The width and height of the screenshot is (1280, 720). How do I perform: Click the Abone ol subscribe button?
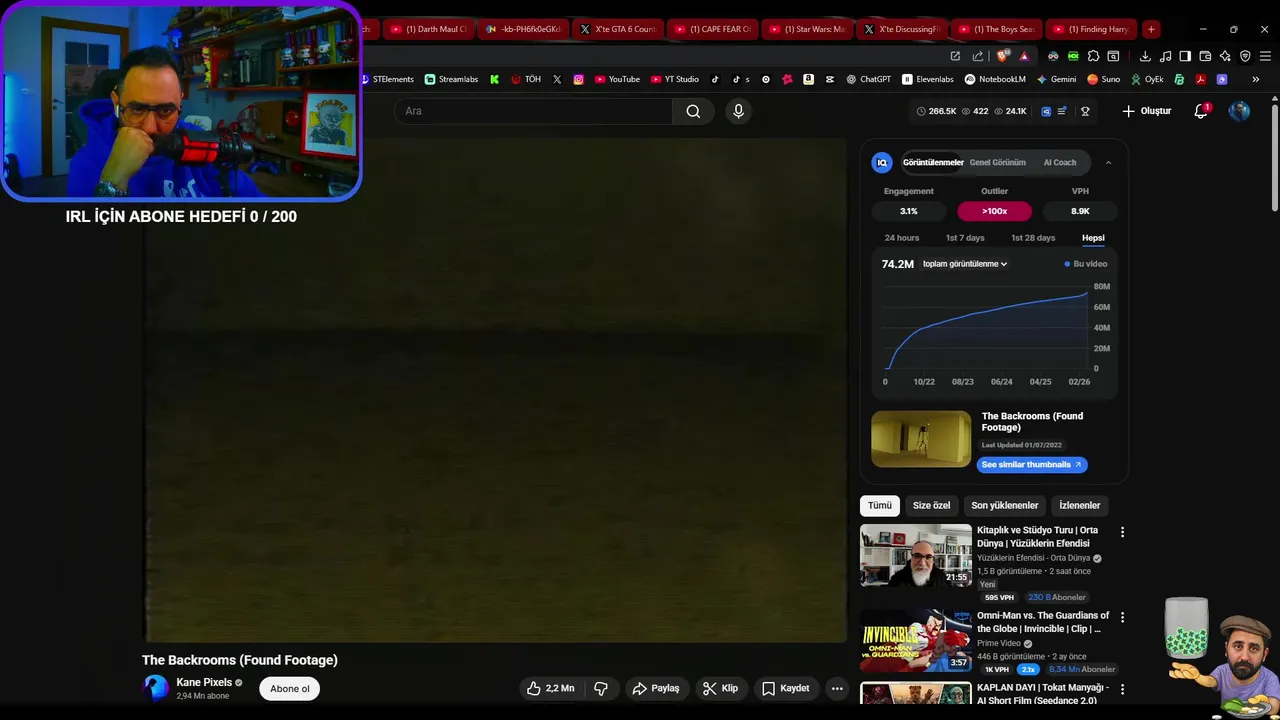(x=290, y=688)
